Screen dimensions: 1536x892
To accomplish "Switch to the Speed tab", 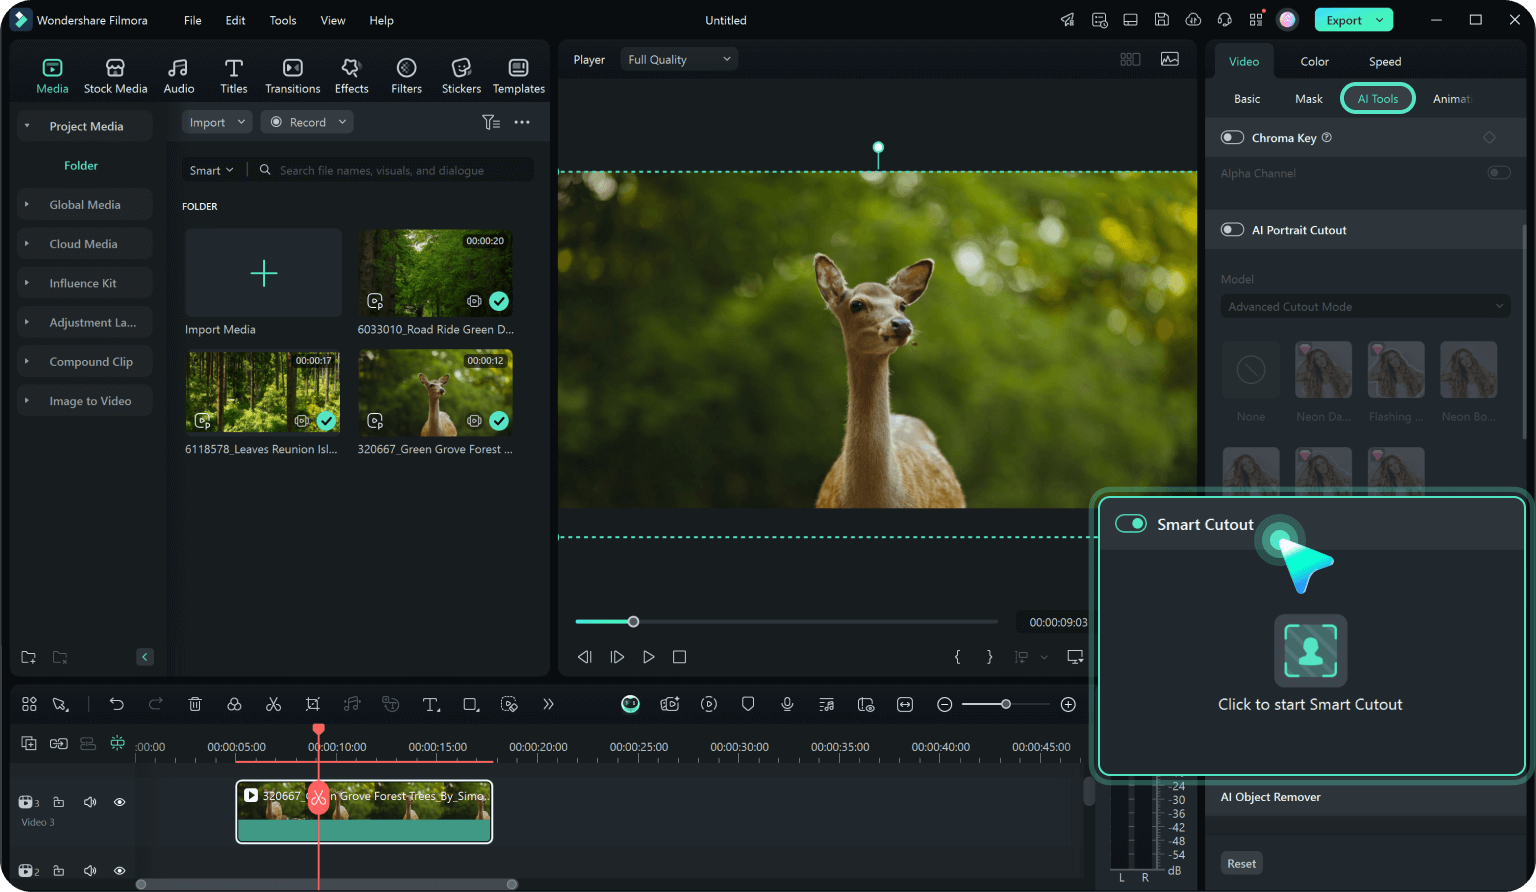I will pyautogui.click(x=1385, y=62).
